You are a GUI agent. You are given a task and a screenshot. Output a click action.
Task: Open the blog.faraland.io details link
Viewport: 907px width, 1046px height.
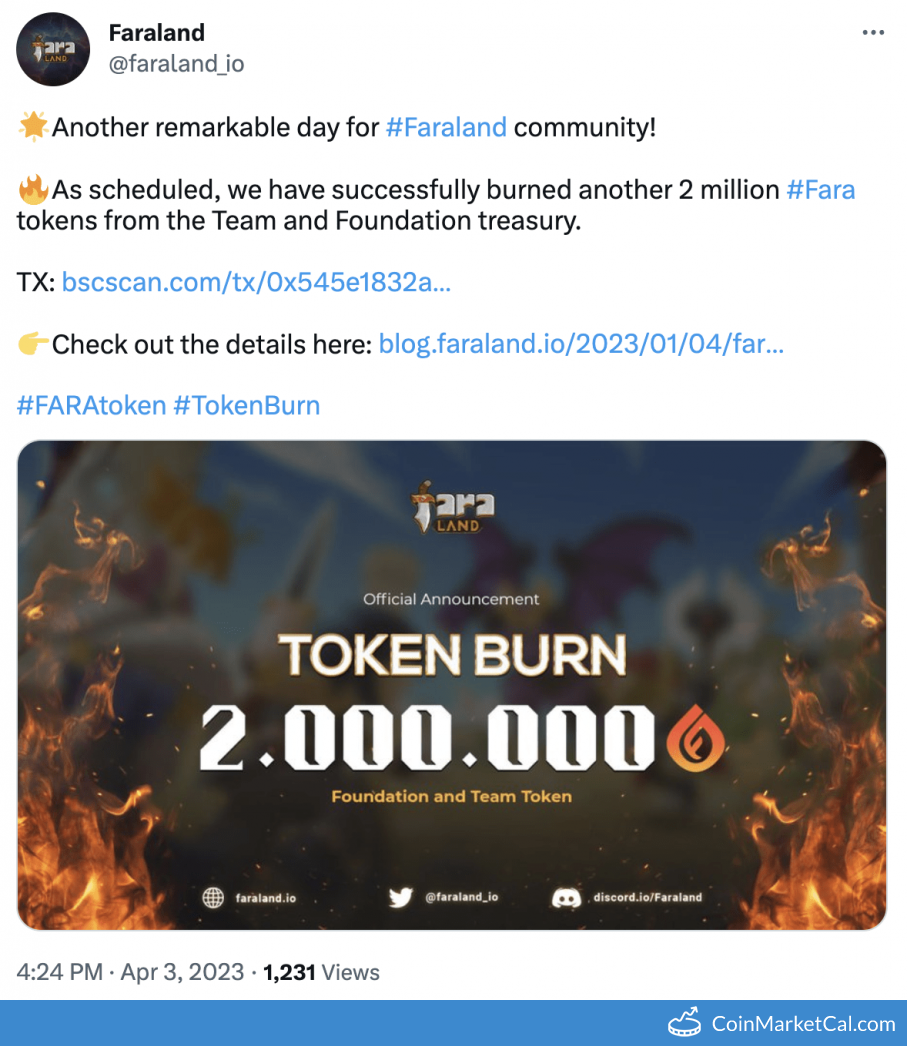click(x=581, y=345)
